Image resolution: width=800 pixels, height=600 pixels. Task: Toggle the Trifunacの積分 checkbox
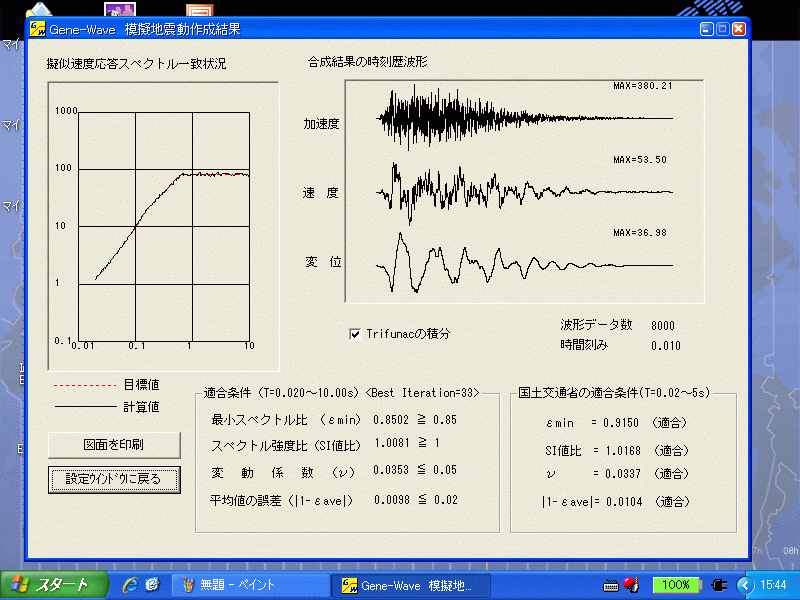(x=356, y=335)
